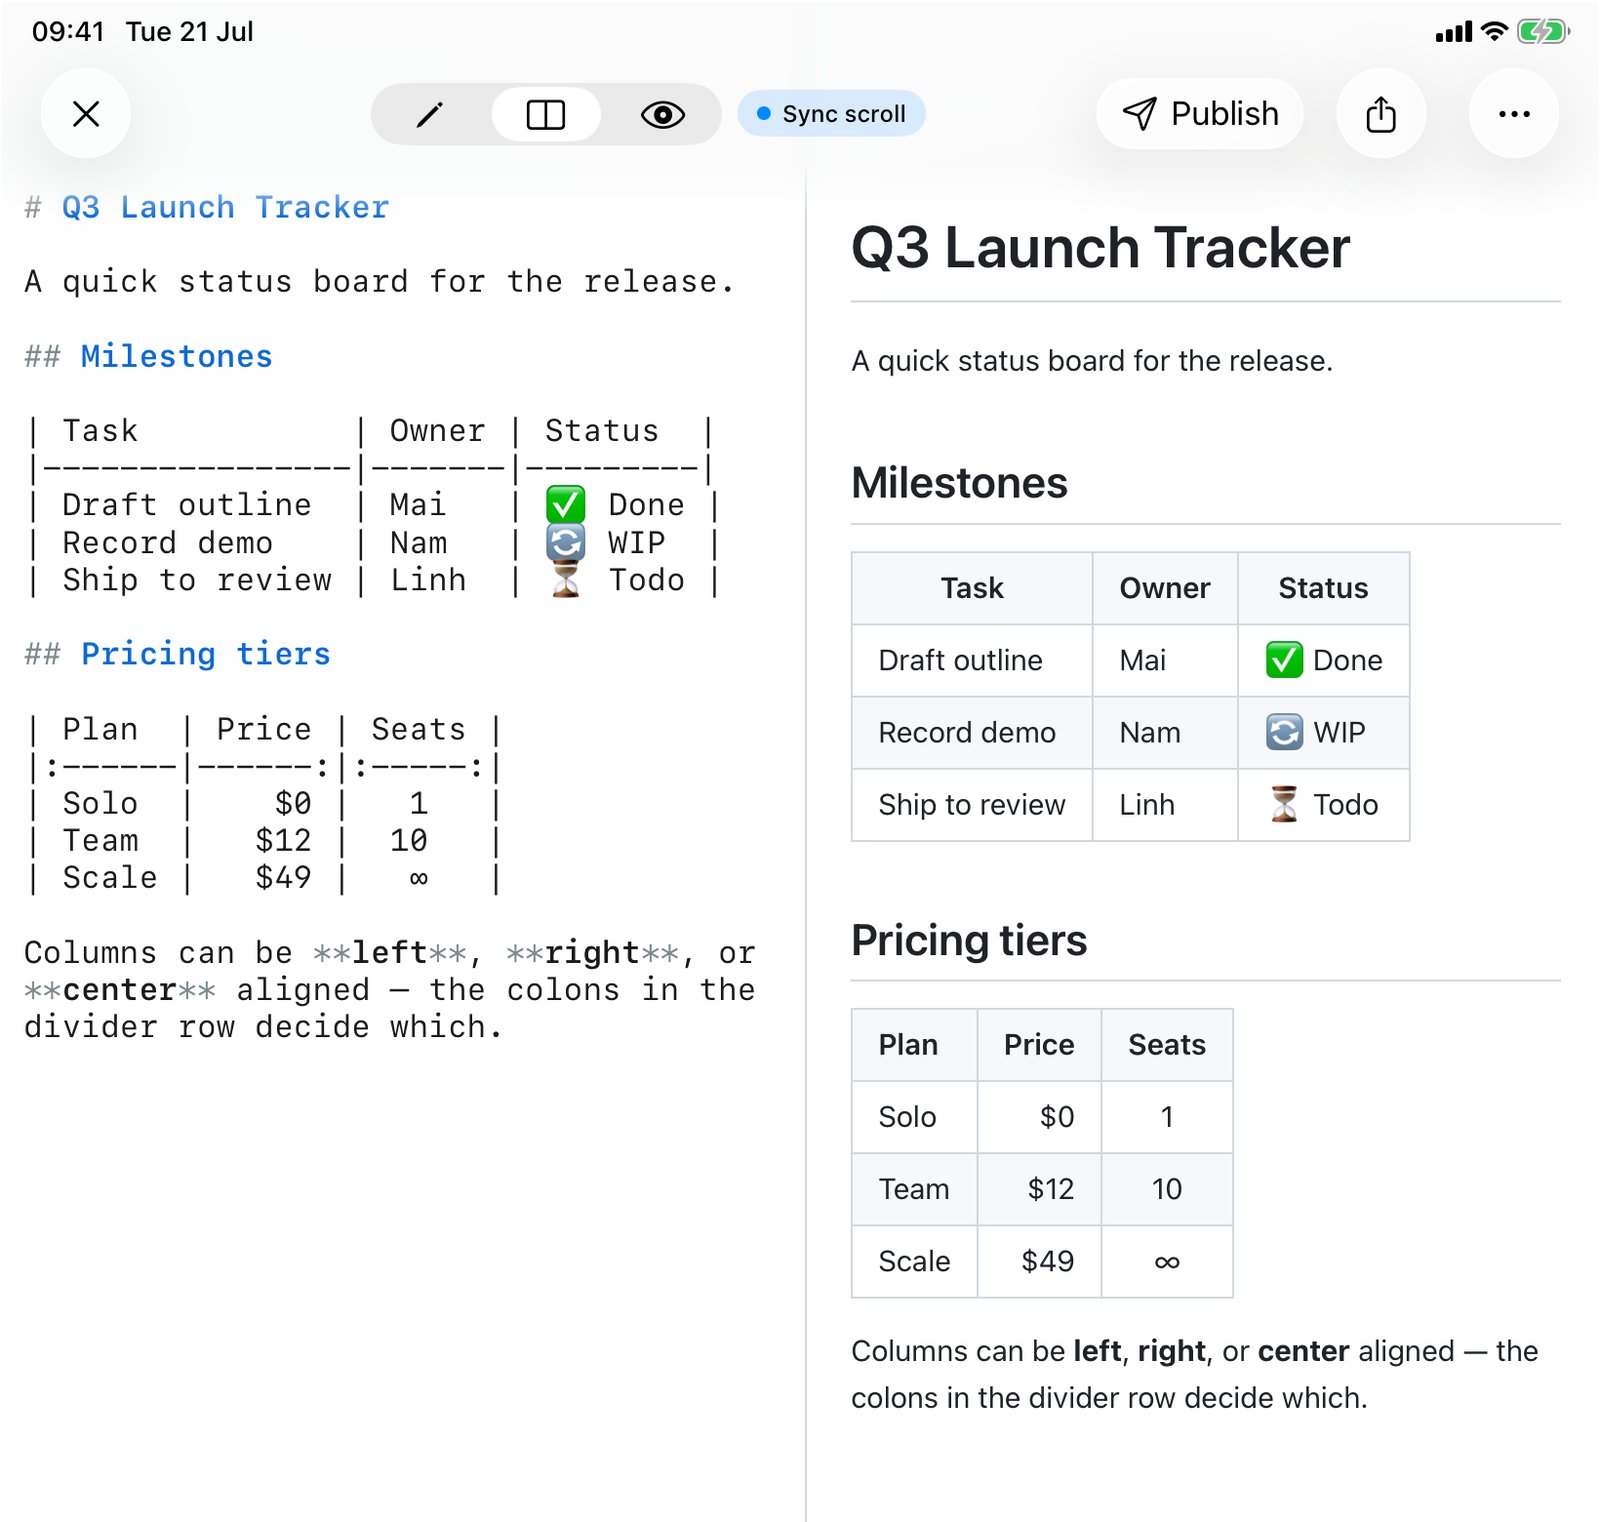Image resolution: width=1600 pixels, height=1522 pixels.
Task: Click '**center**' bold text in the source editor
Action: (120, 990)
